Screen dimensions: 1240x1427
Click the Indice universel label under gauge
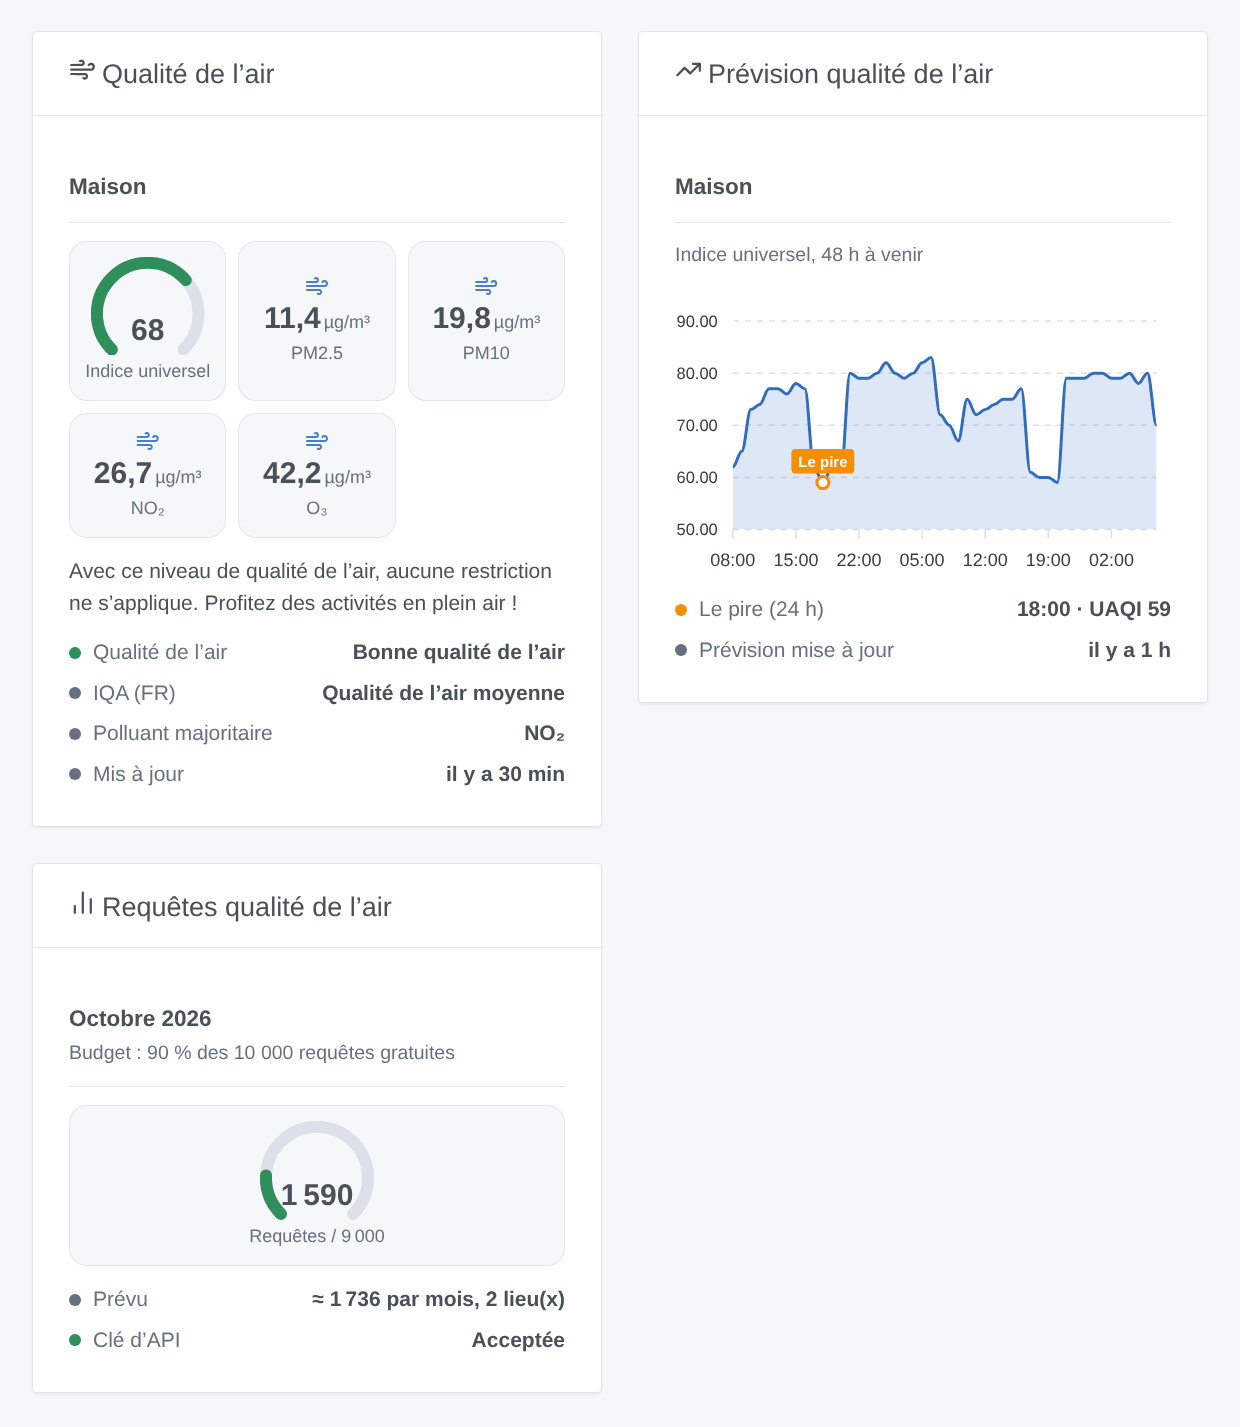coord(147,371)
